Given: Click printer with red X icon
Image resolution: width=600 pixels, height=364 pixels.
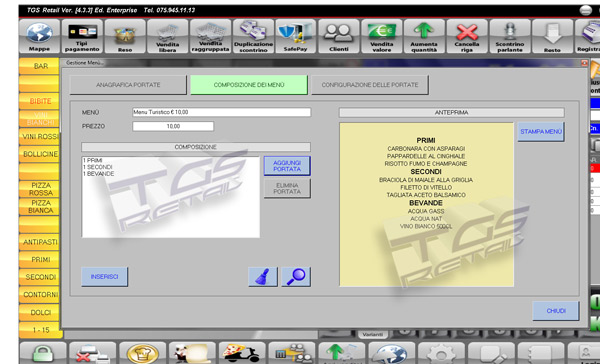Looking at the screenshot, I should point(93,353).
